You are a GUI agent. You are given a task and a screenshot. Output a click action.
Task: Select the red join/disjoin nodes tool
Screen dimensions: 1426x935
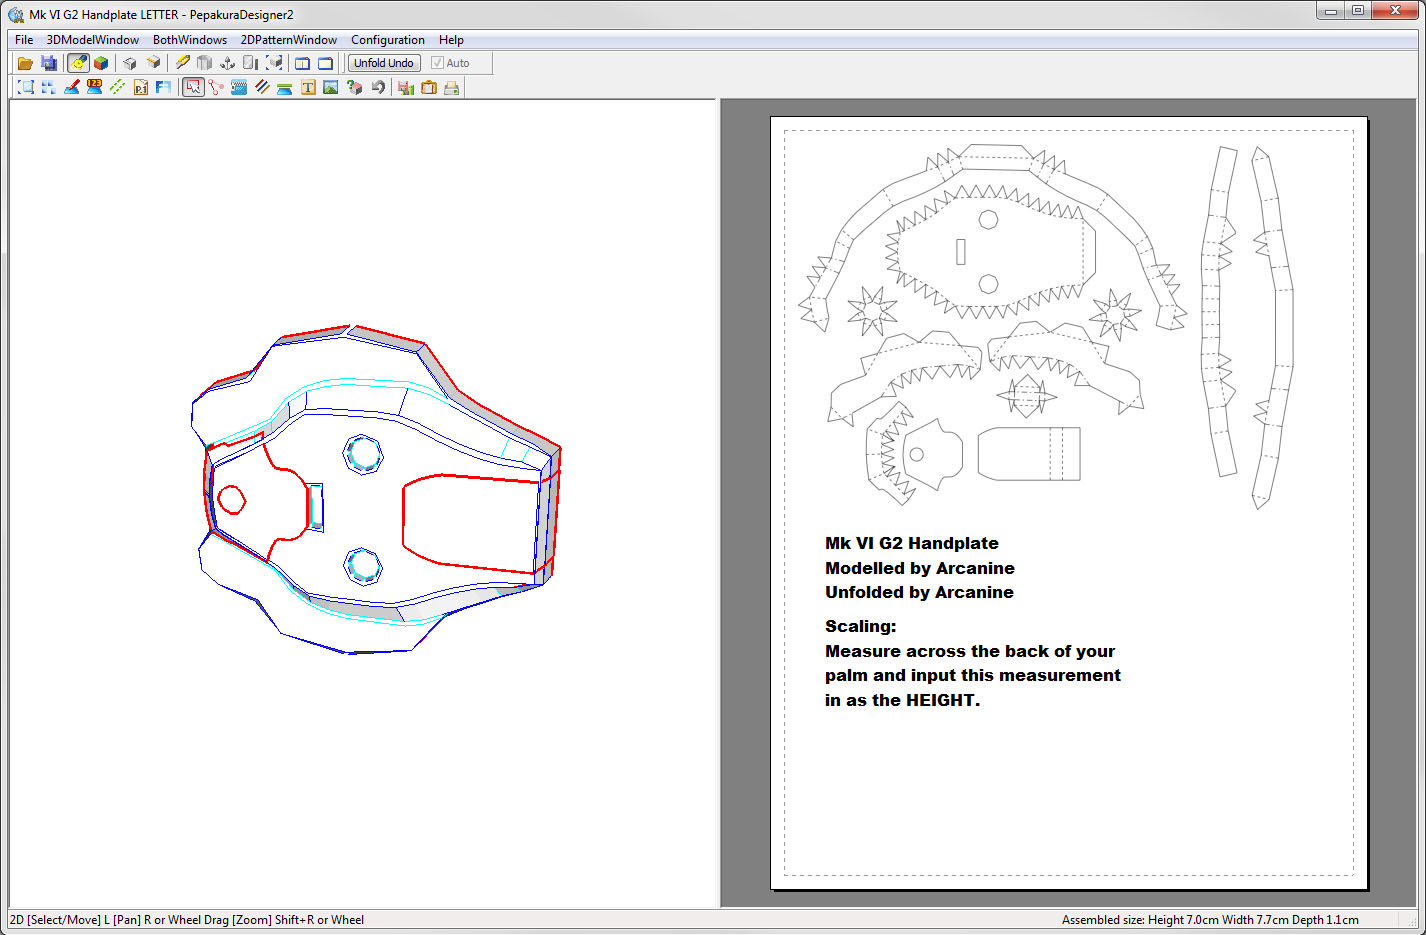pyautogui.click(x=216, y=87)
